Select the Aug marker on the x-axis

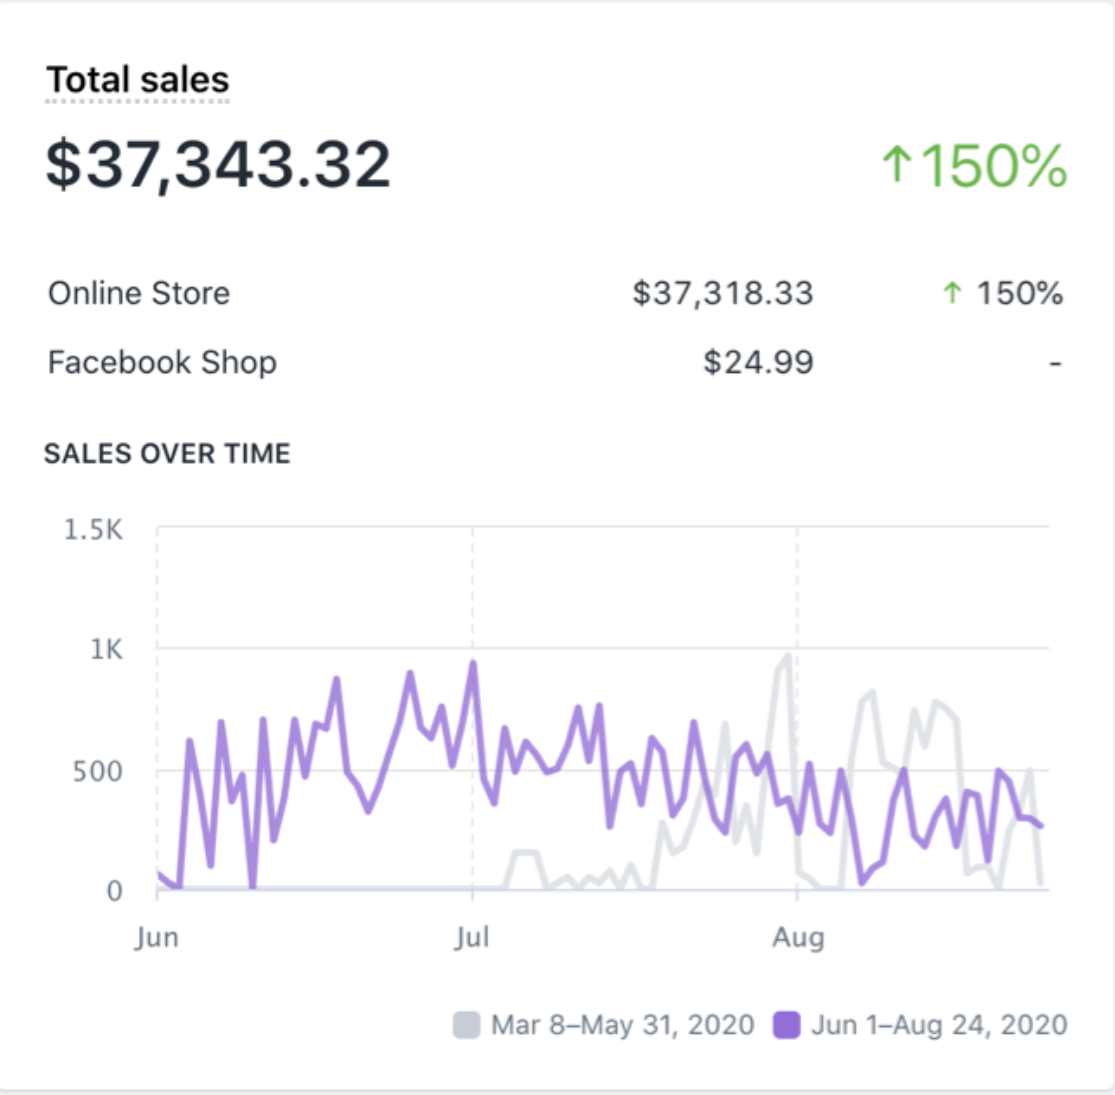(798, 938)
